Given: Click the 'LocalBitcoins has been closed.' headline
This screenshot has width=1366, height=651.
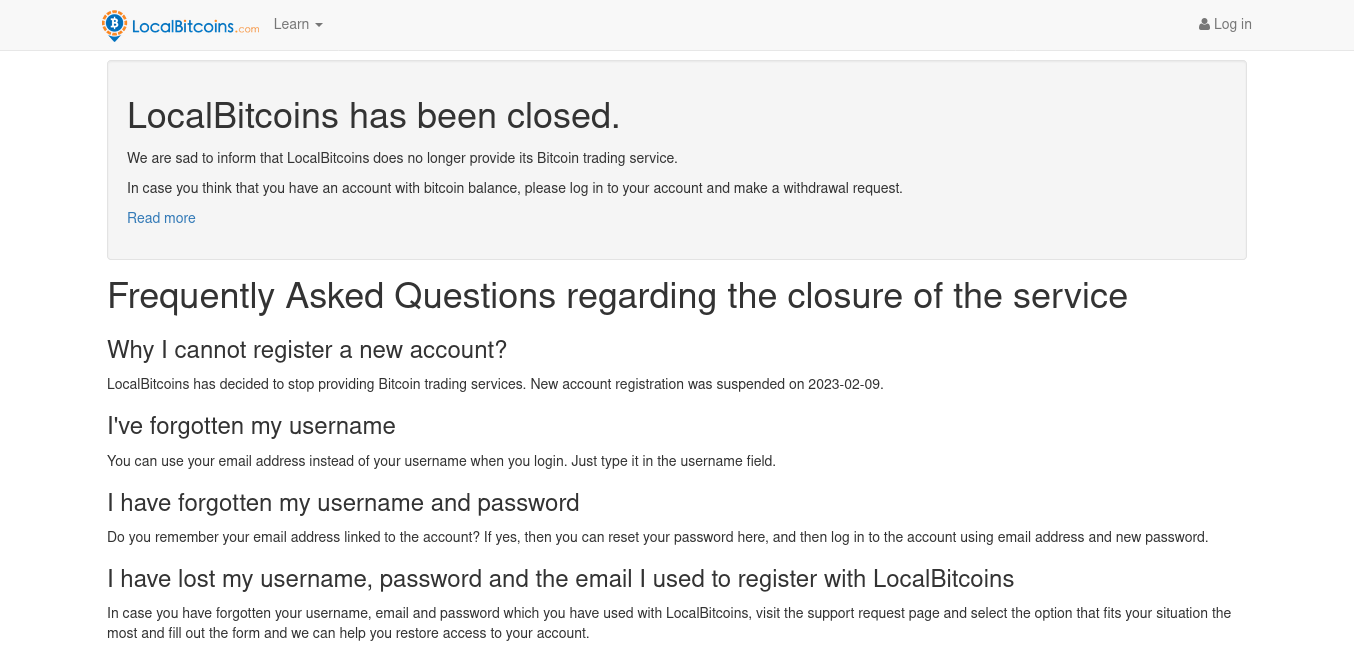Looking at the screenshot, I should tap(374, 116).
